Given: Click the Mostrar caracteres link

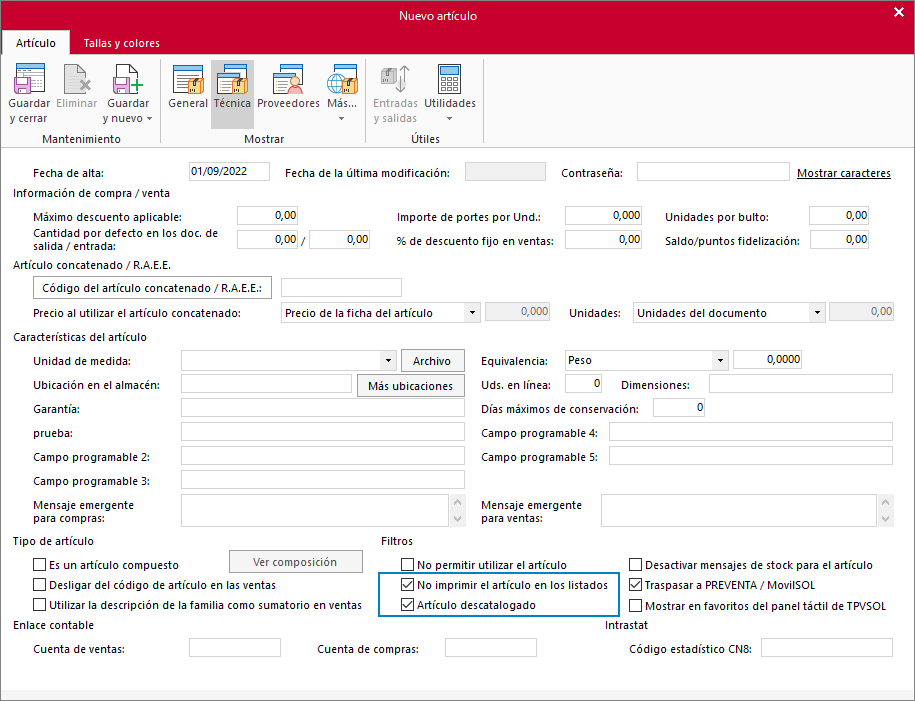Looking at the screenshot, I should [x=843, y=173].
